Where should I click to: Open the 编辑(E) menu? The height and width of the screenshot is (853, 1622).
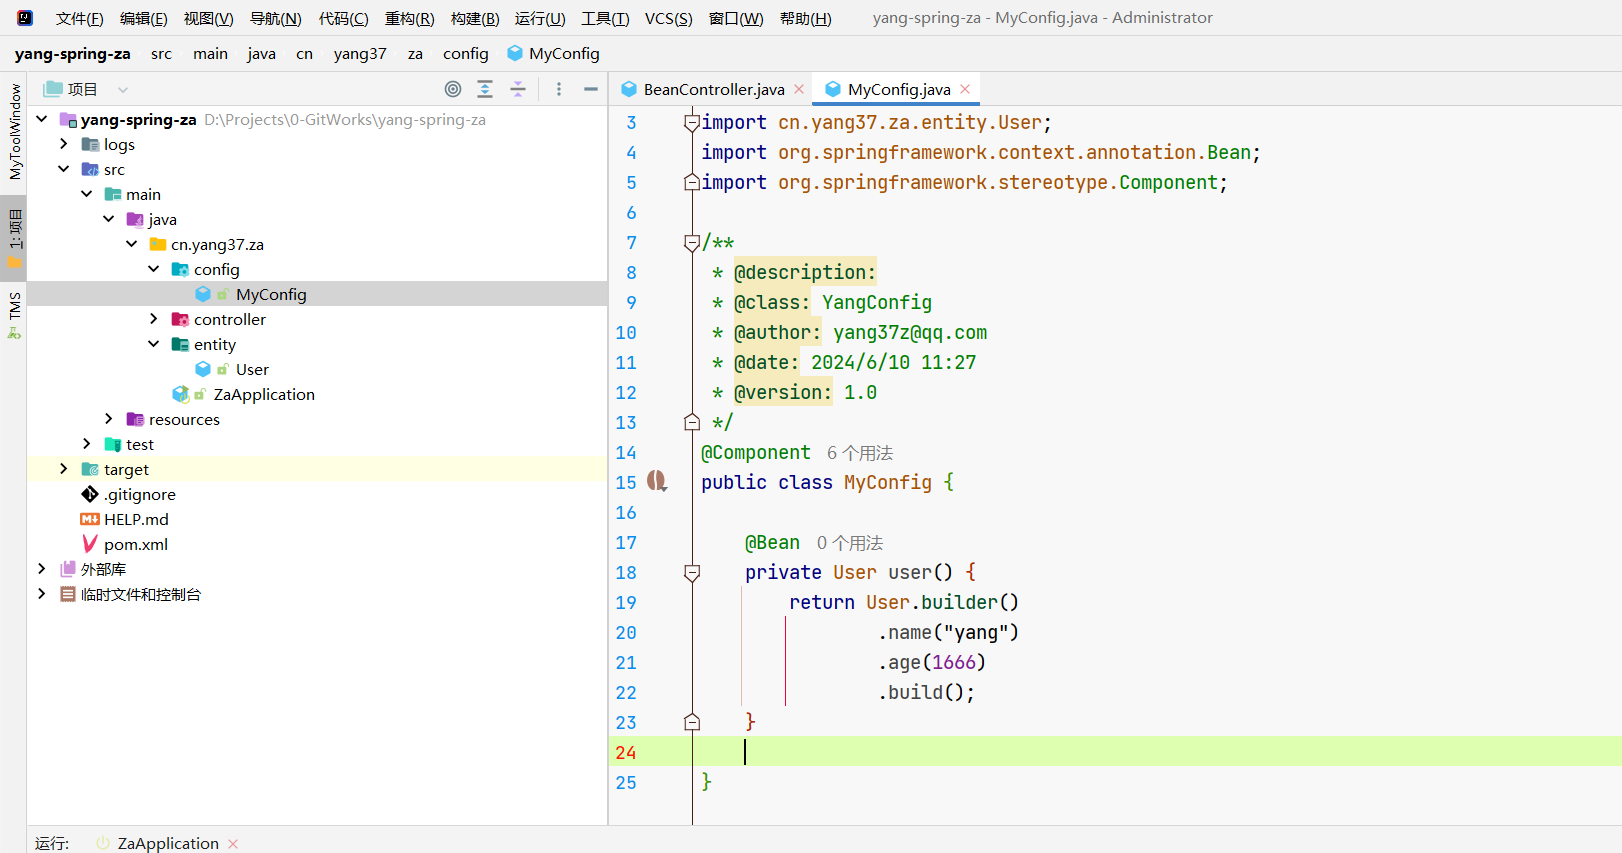click(143, 18)
